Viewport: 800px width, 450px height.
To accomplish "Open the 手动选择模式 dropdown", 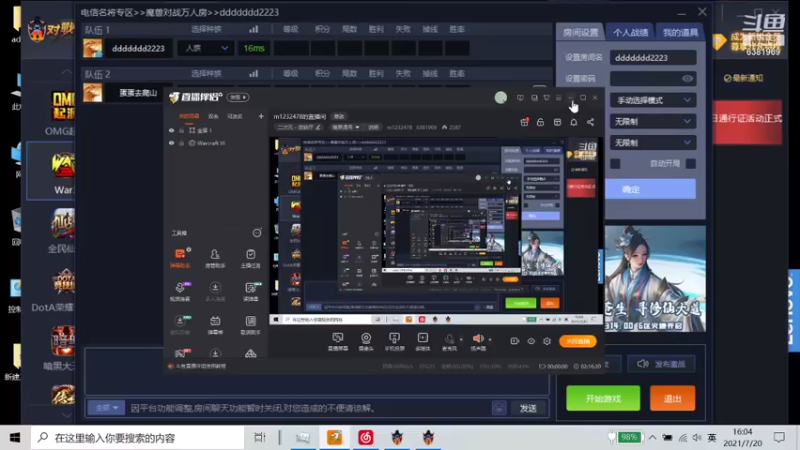I will click(653, 100).
